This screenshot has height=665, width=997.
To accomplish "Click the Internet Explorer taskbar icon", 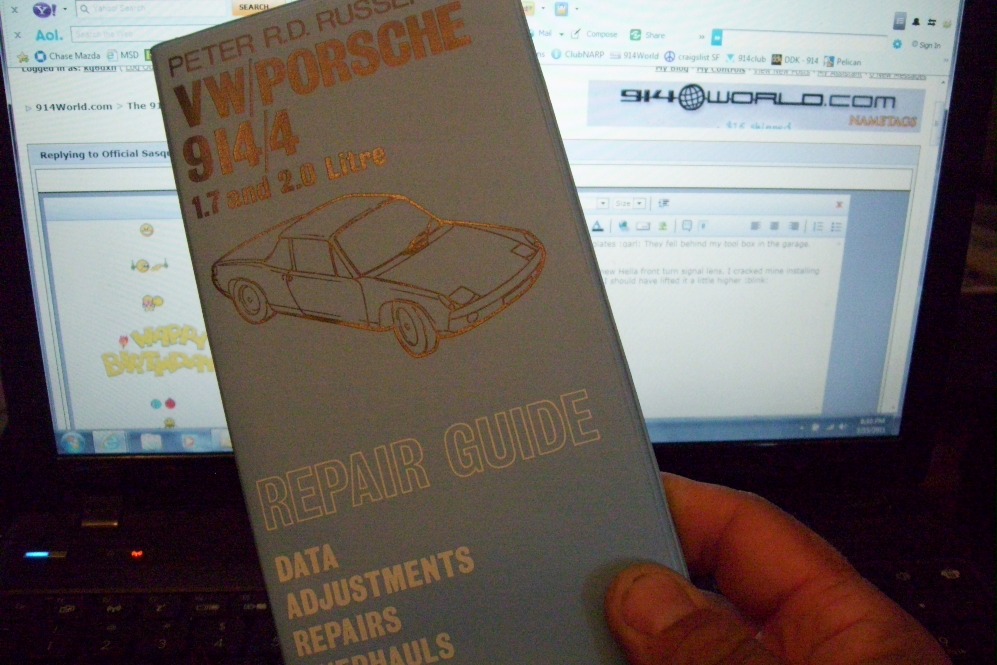I will tap(111, 442).
